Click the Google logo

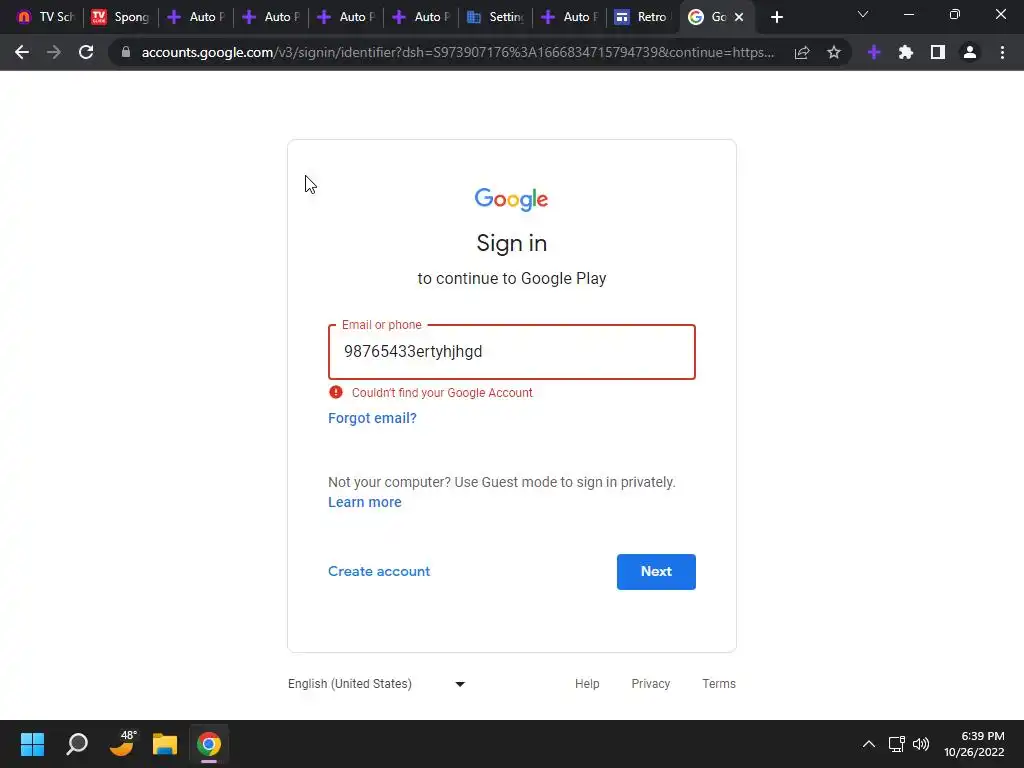(x=511, y=199)
